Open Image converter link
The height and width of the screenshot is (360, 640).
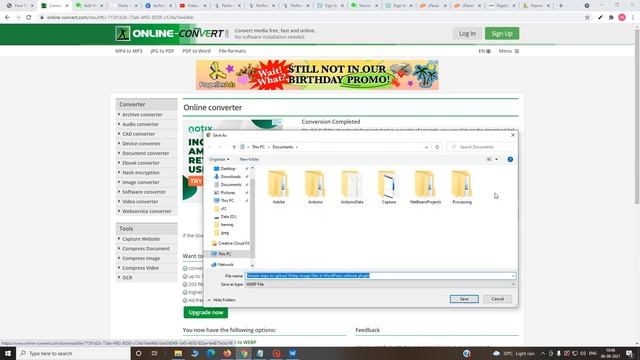point(141,182)
